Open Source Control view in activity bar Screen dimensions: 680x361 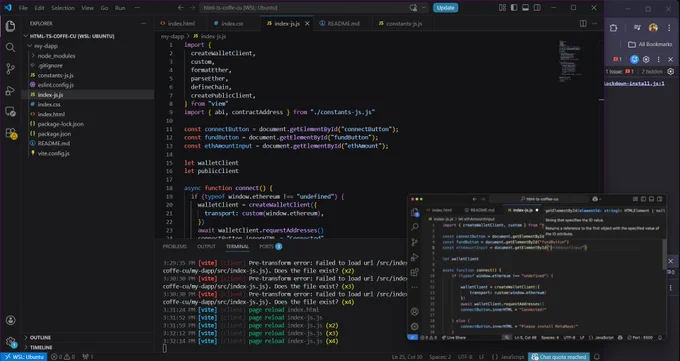pos(10,69)
